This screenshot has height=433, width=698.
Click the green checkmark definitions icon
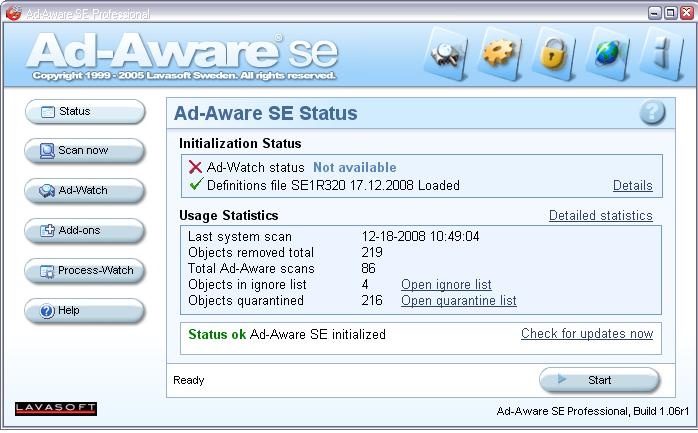pos(196,183)
